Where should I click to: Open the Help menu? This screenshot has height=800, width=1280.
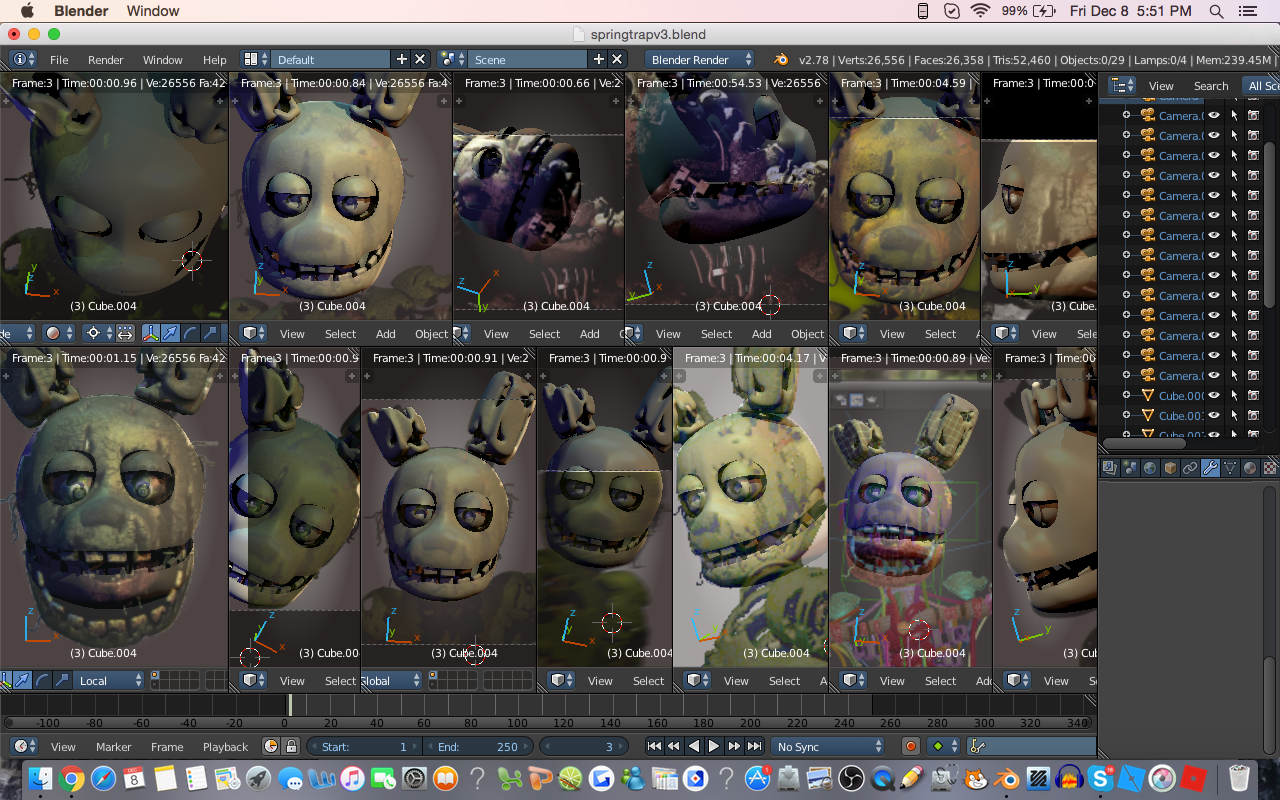coord(215,60)
